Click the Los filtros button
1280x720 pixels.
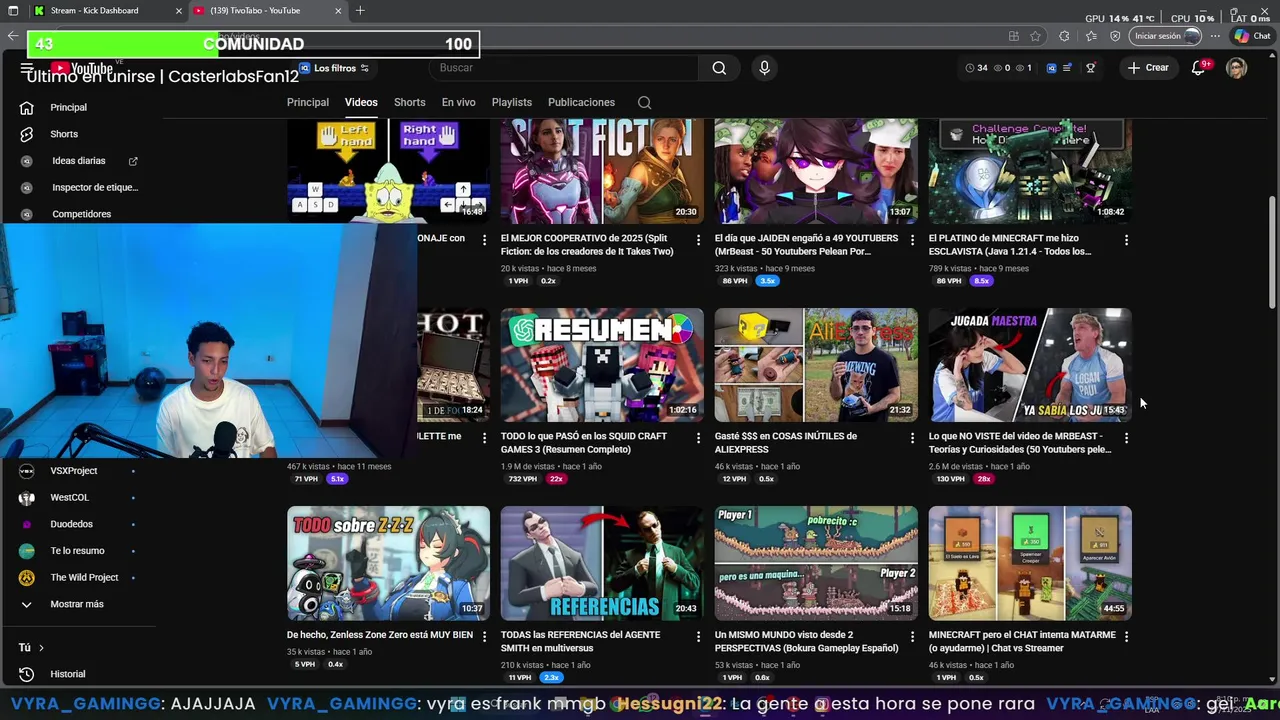[x=334, y=68]
